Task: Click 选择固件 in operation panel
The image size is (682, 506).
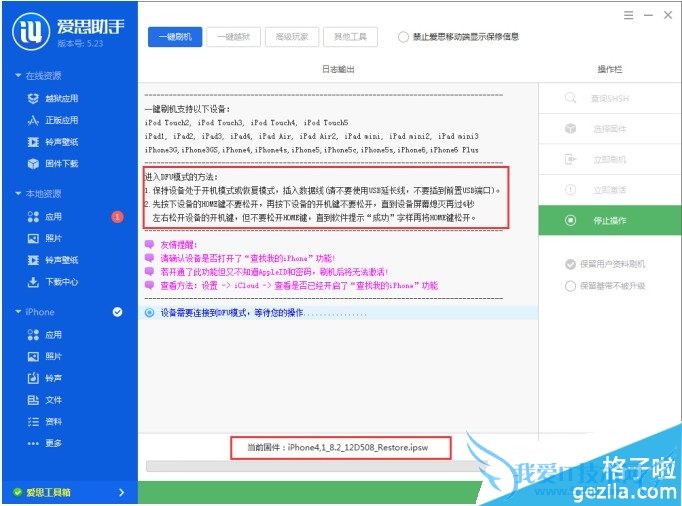Action: click(610, 129)
